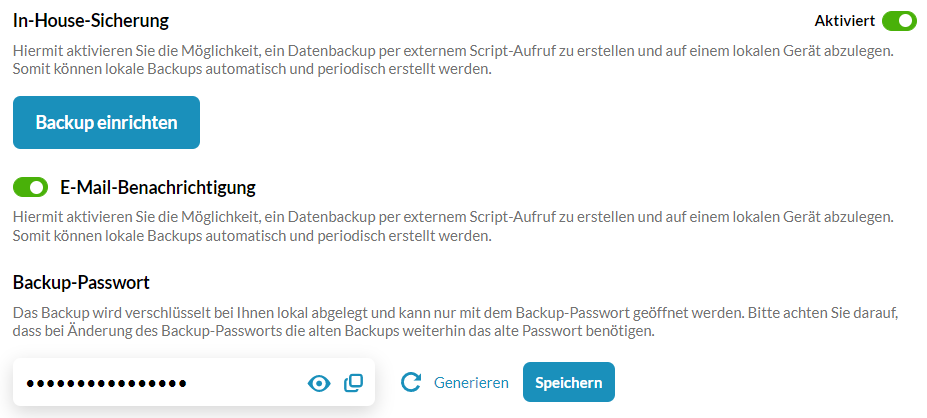Click the password dots inside the field
This screenshot has width=927, height=418.
click(x=106, y=384)
